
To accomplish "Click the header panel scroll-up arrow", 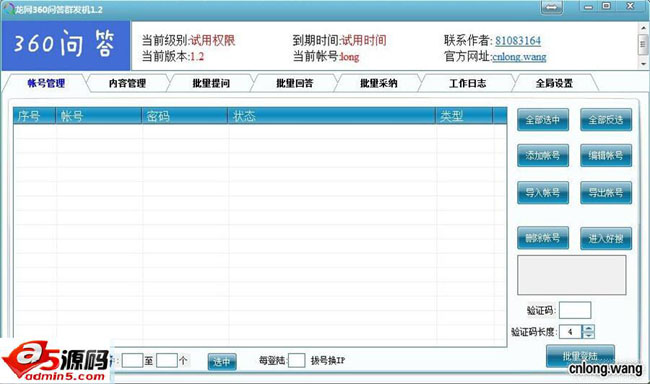I will point(643,28).
